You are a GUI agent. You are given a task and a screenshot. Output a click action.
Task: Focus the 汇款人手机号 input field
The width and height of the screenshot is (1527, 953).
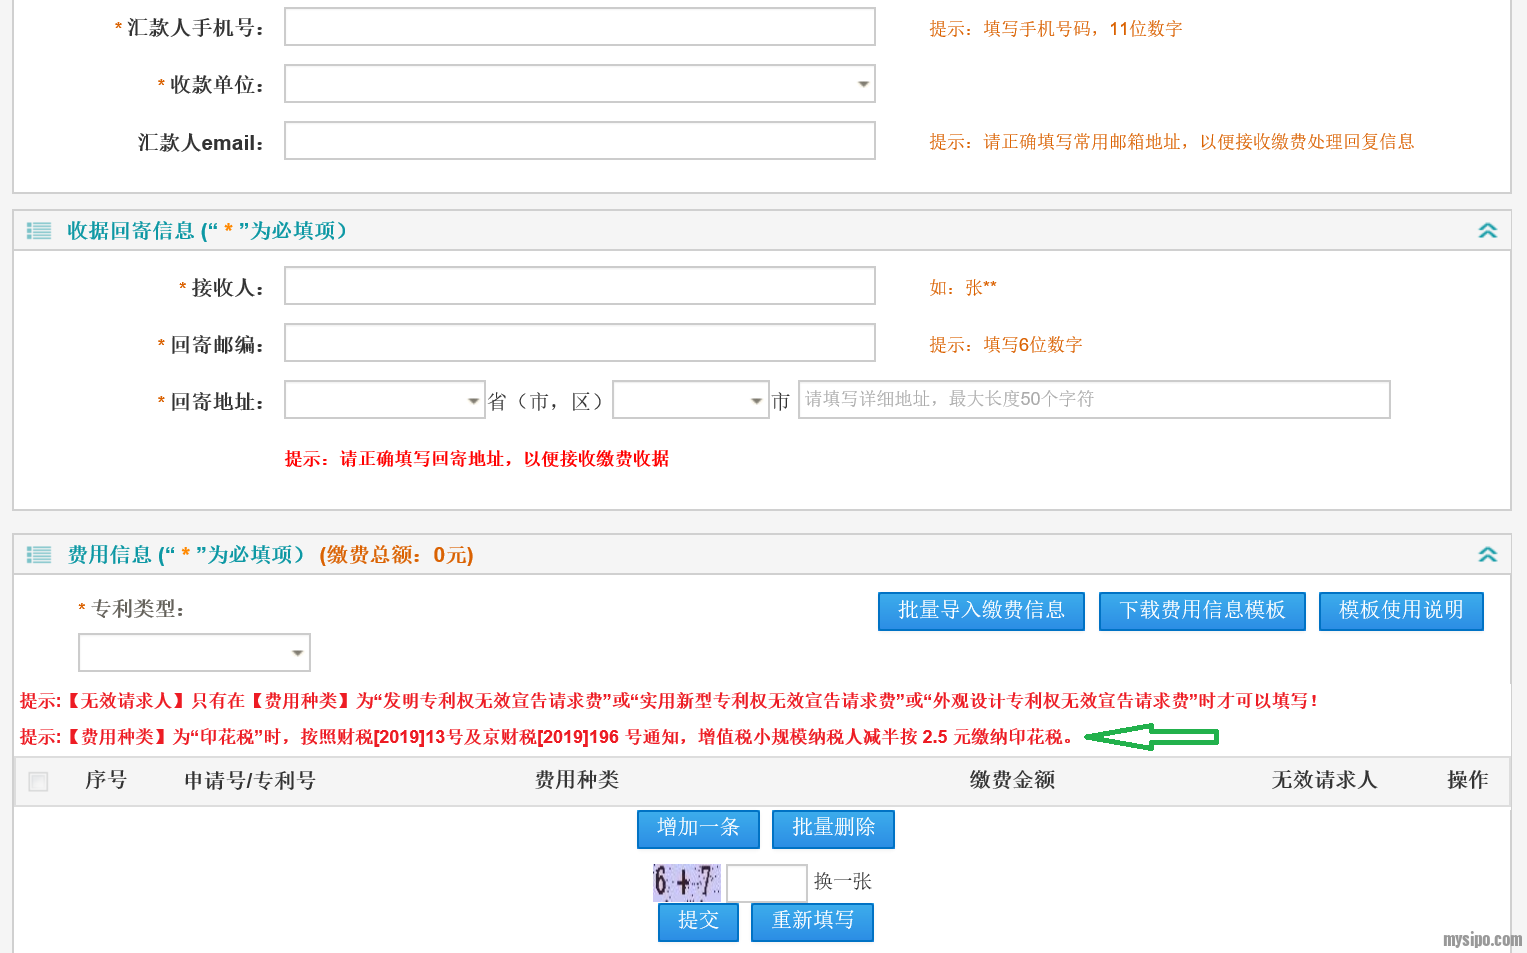click(x=579, y=27)
